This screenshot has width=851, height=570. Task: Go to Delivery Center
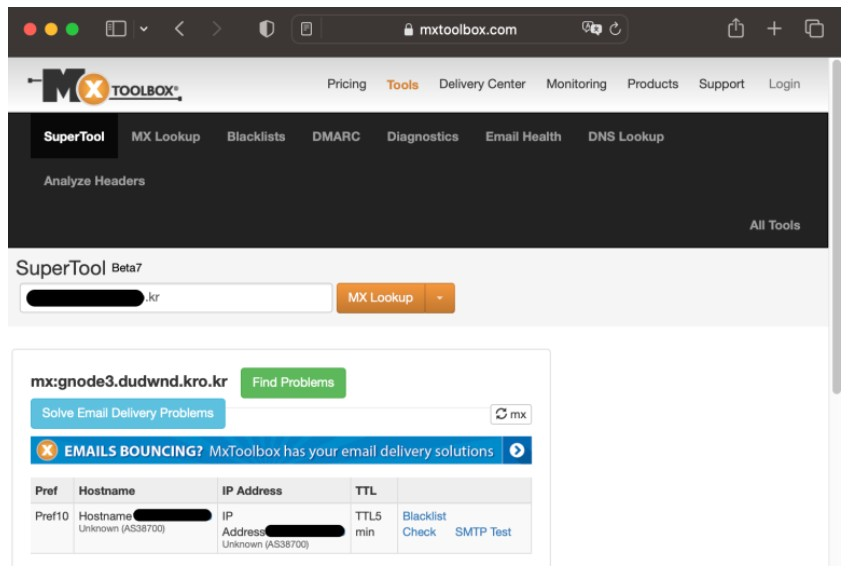(482, 84)
